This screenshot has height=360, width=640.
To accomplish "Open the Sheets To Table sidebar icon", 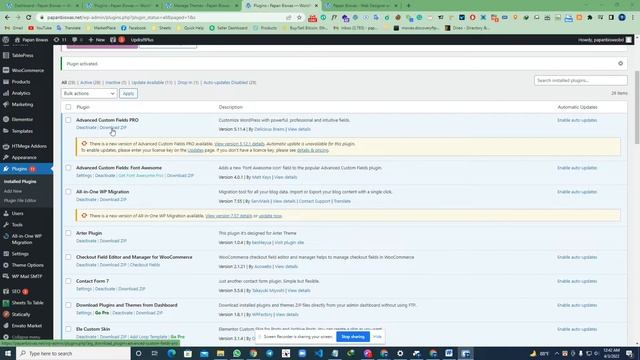I will (x=6, y=303).
